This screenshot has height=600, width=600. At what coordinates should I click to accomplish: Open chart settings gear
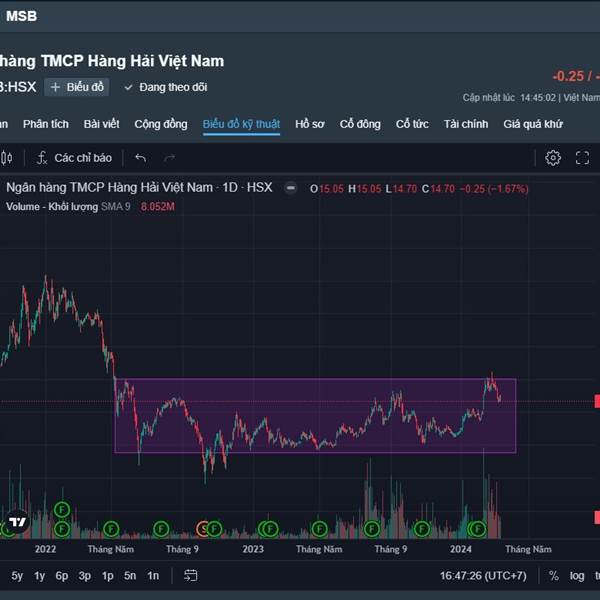pos(553,158)
